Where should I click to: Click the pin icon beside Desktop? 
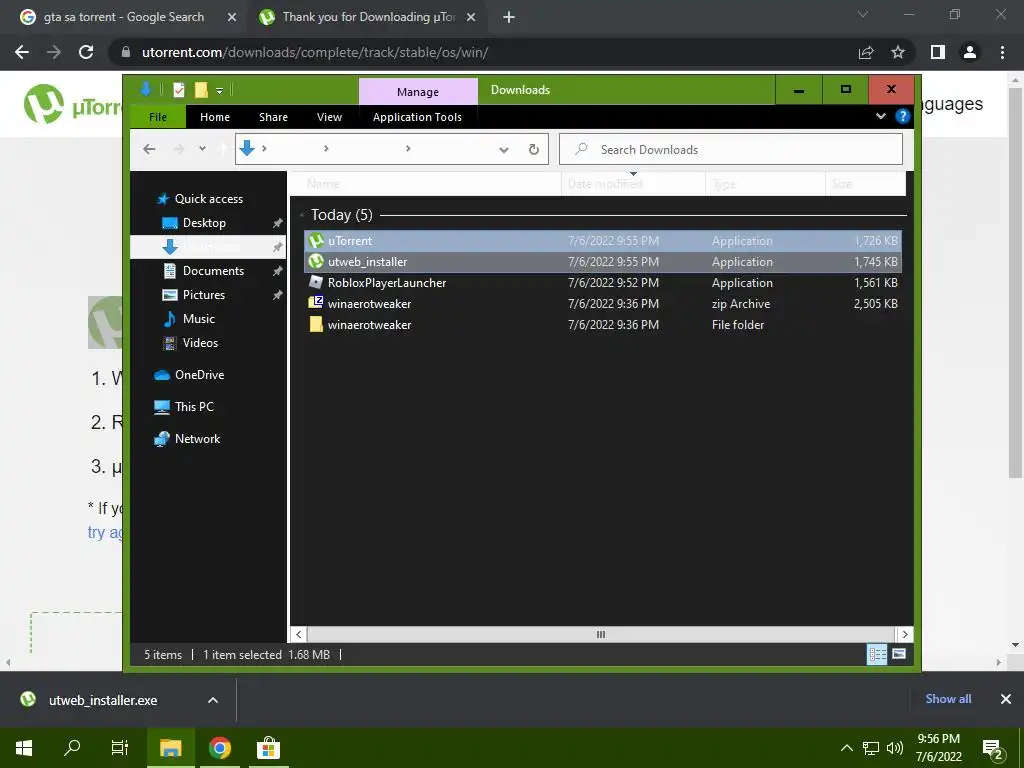[278, 223]
